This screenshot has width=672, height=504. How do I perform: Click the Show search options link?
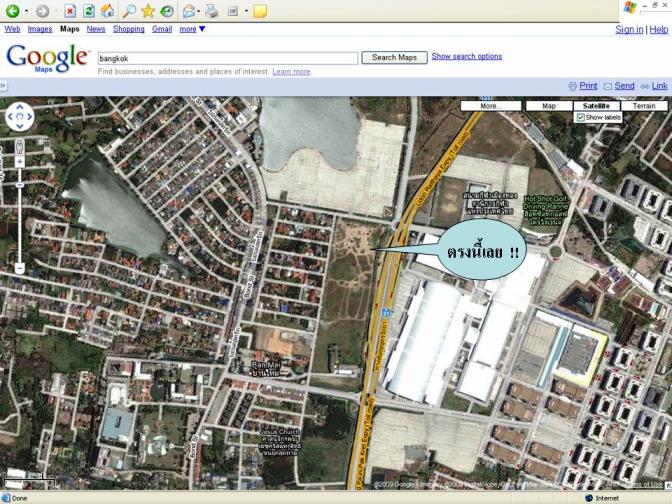(x=467, y=56)
